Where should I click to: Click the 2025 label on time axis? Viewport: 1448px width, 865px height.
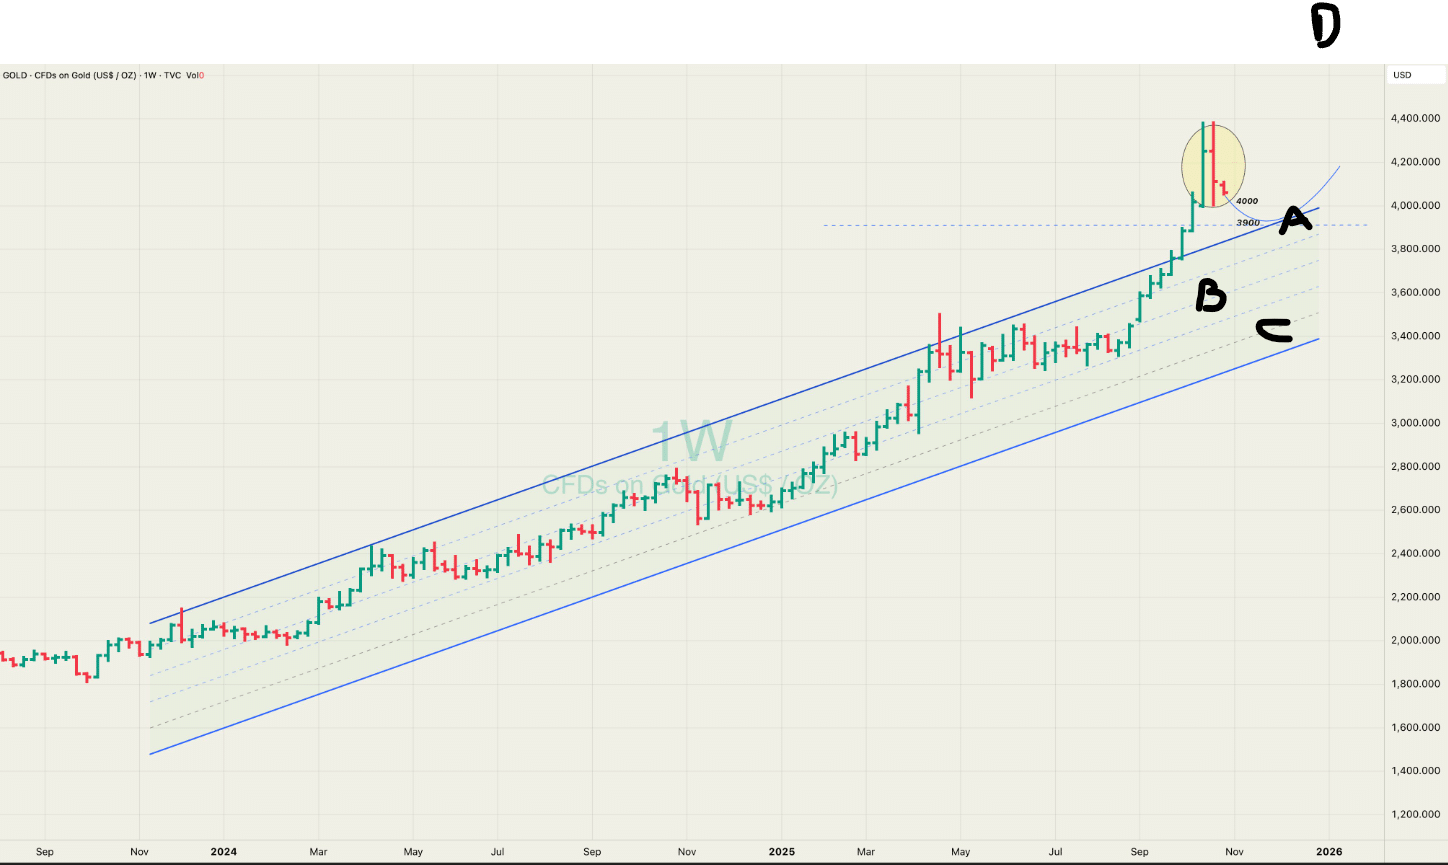point(781,852)
